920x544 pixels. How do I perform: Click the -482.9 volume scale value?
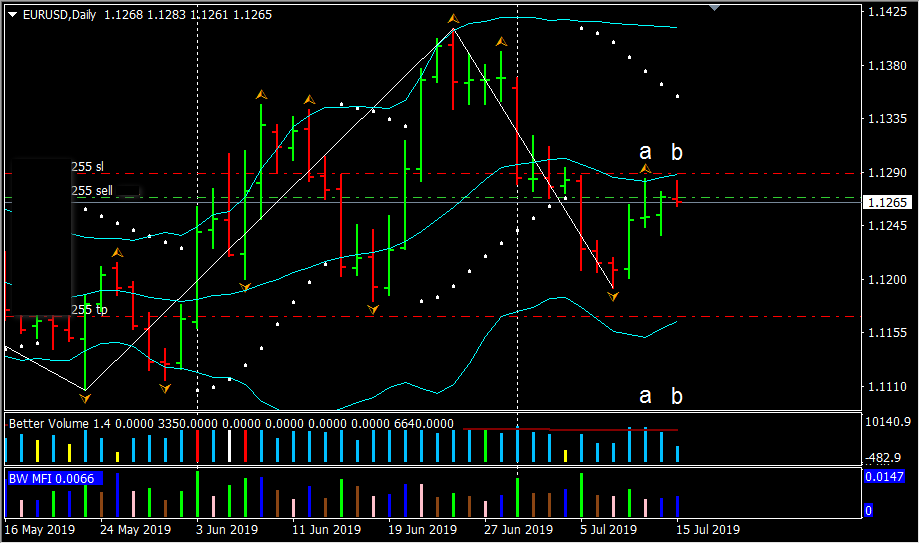883,458
